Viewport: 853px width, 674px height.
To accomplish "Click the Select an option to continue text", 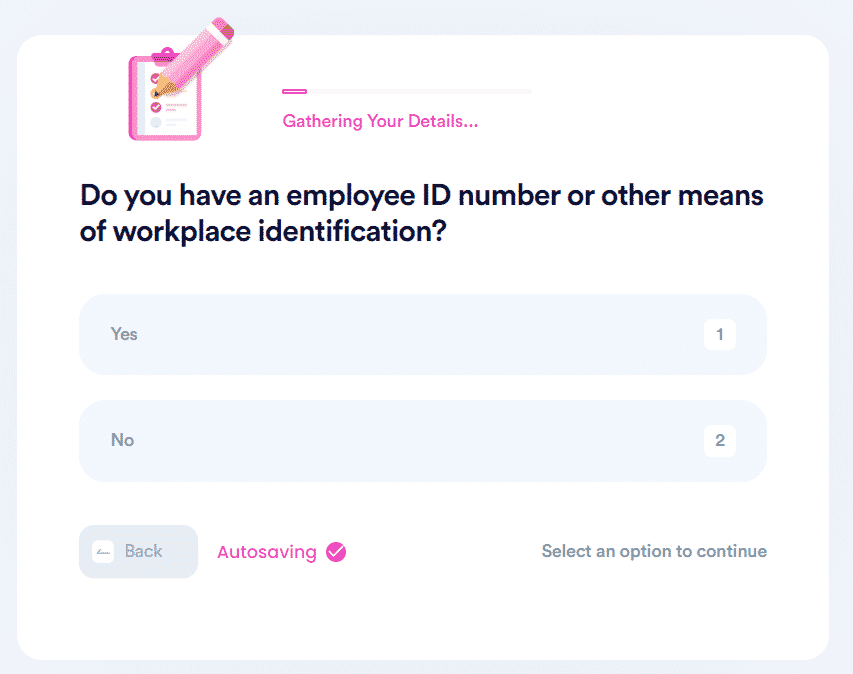I will pos(654,551).
